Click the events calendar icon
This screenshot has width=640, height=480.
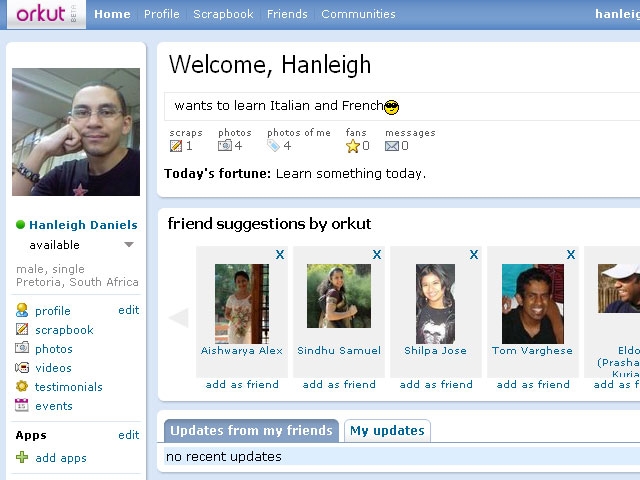(x=22, y=405)
